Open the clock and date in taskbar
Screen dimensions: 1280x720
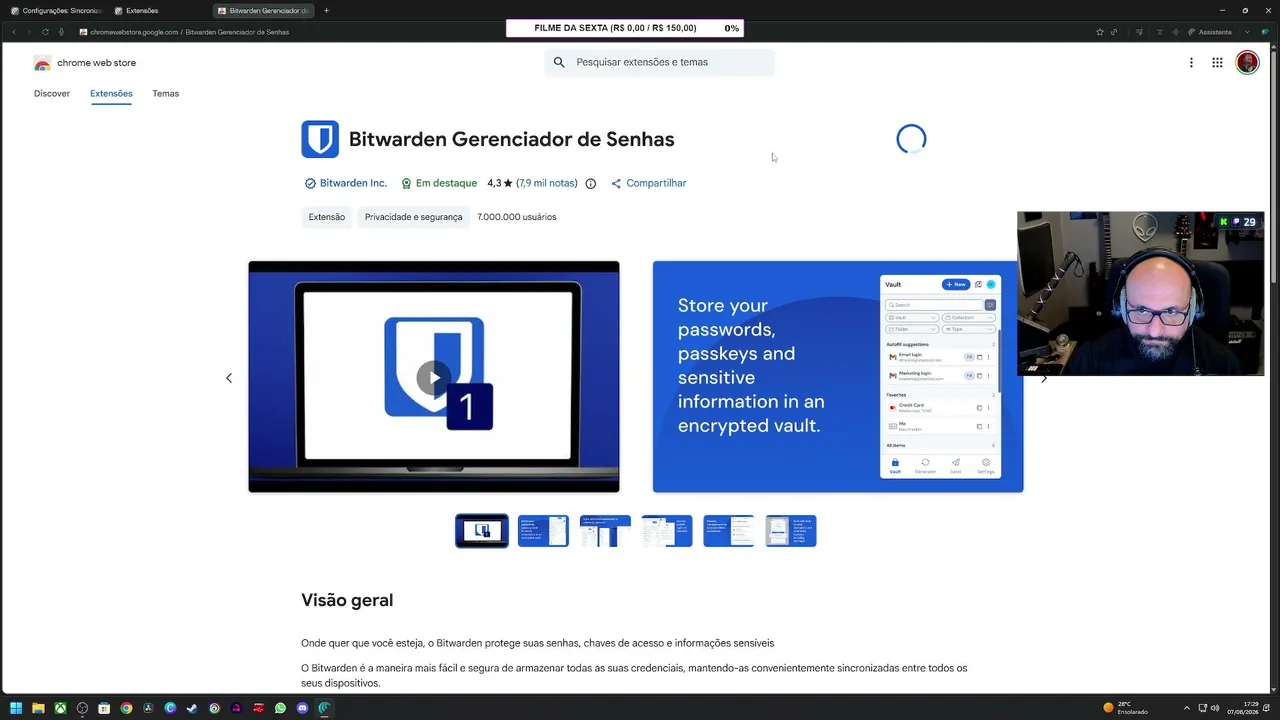[1244, 708]
